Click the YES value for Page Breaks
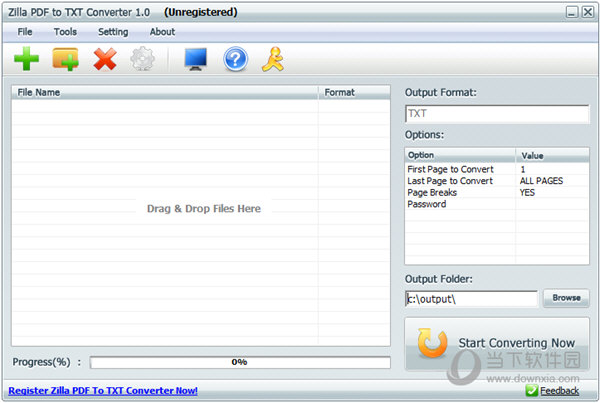 [x=527, y=192]
